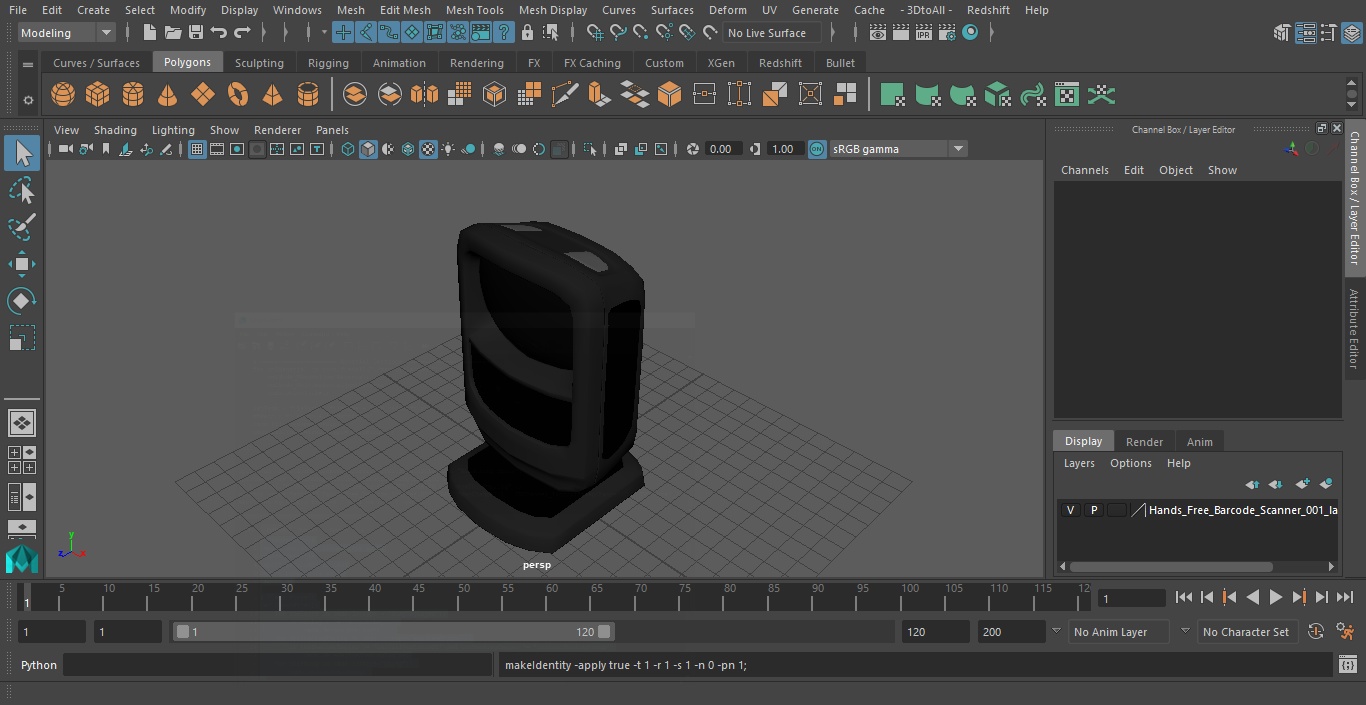Activate the Rotate tool

coord(22,301)
